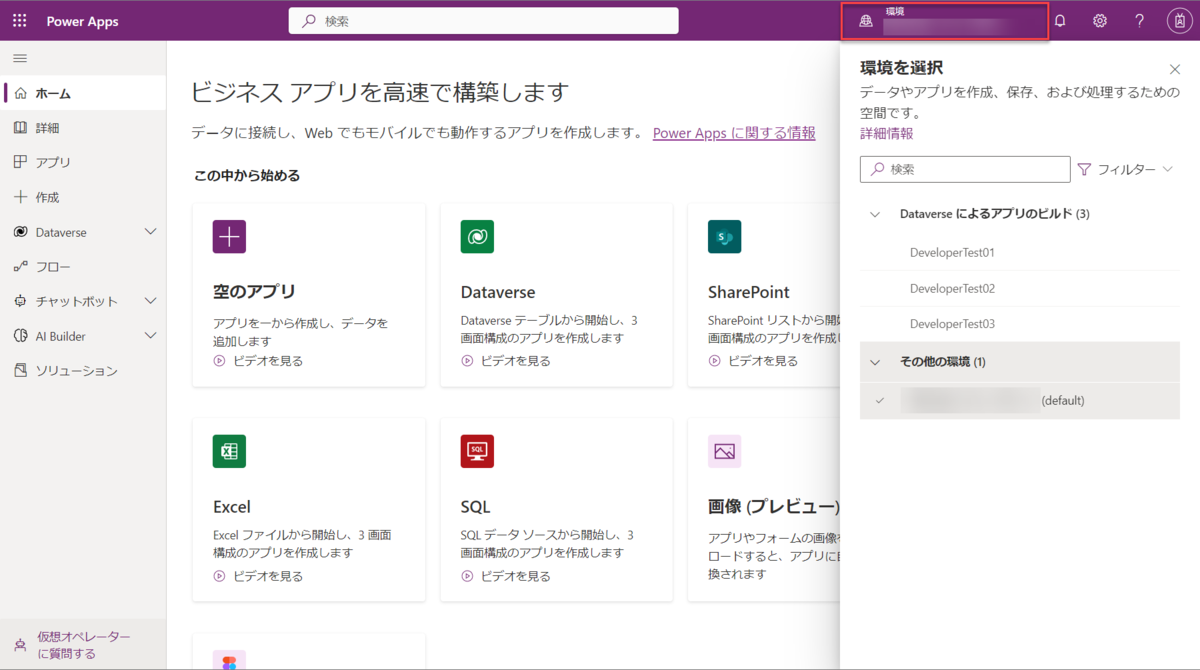Expand the AI Builder sidebar chevron
Screen dimensions: 1200x670
pos(151,336)
